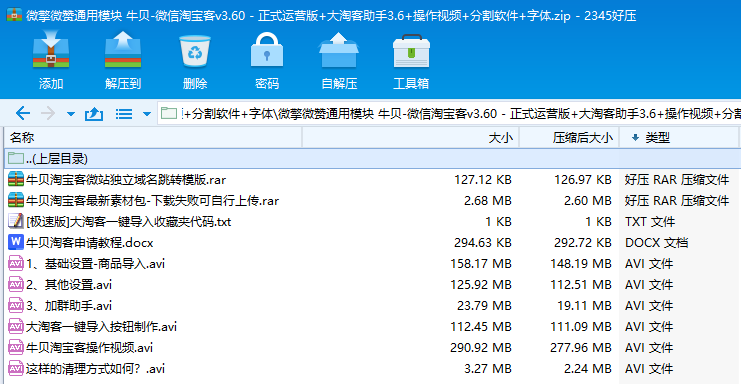Click the 127.12 KB size cell
The width and height of the screenshot is (741, 384).
[x=483, y=179]
